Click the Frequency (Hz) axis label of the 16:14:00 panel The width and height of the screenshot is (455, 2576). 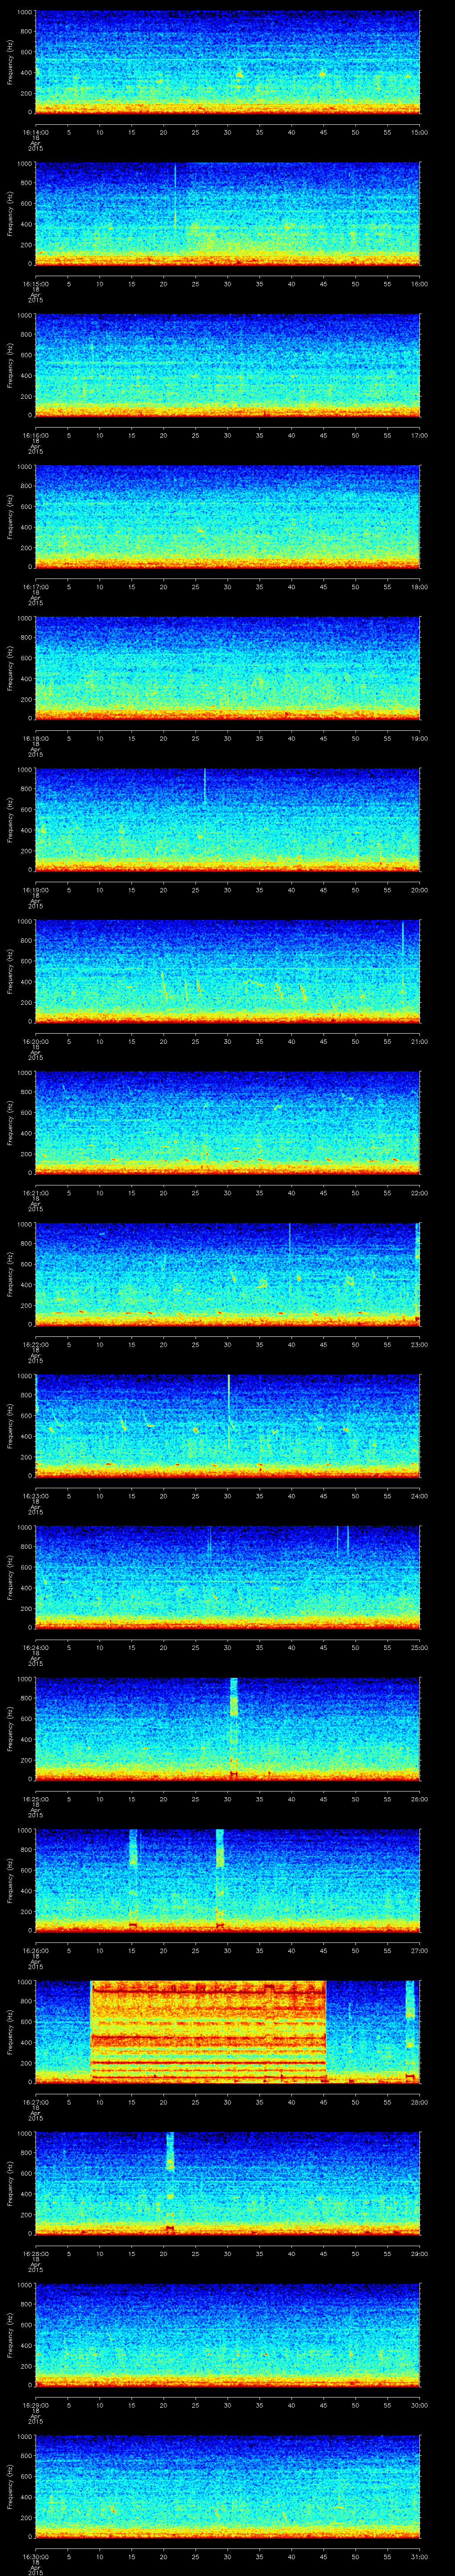coord(11,62)
